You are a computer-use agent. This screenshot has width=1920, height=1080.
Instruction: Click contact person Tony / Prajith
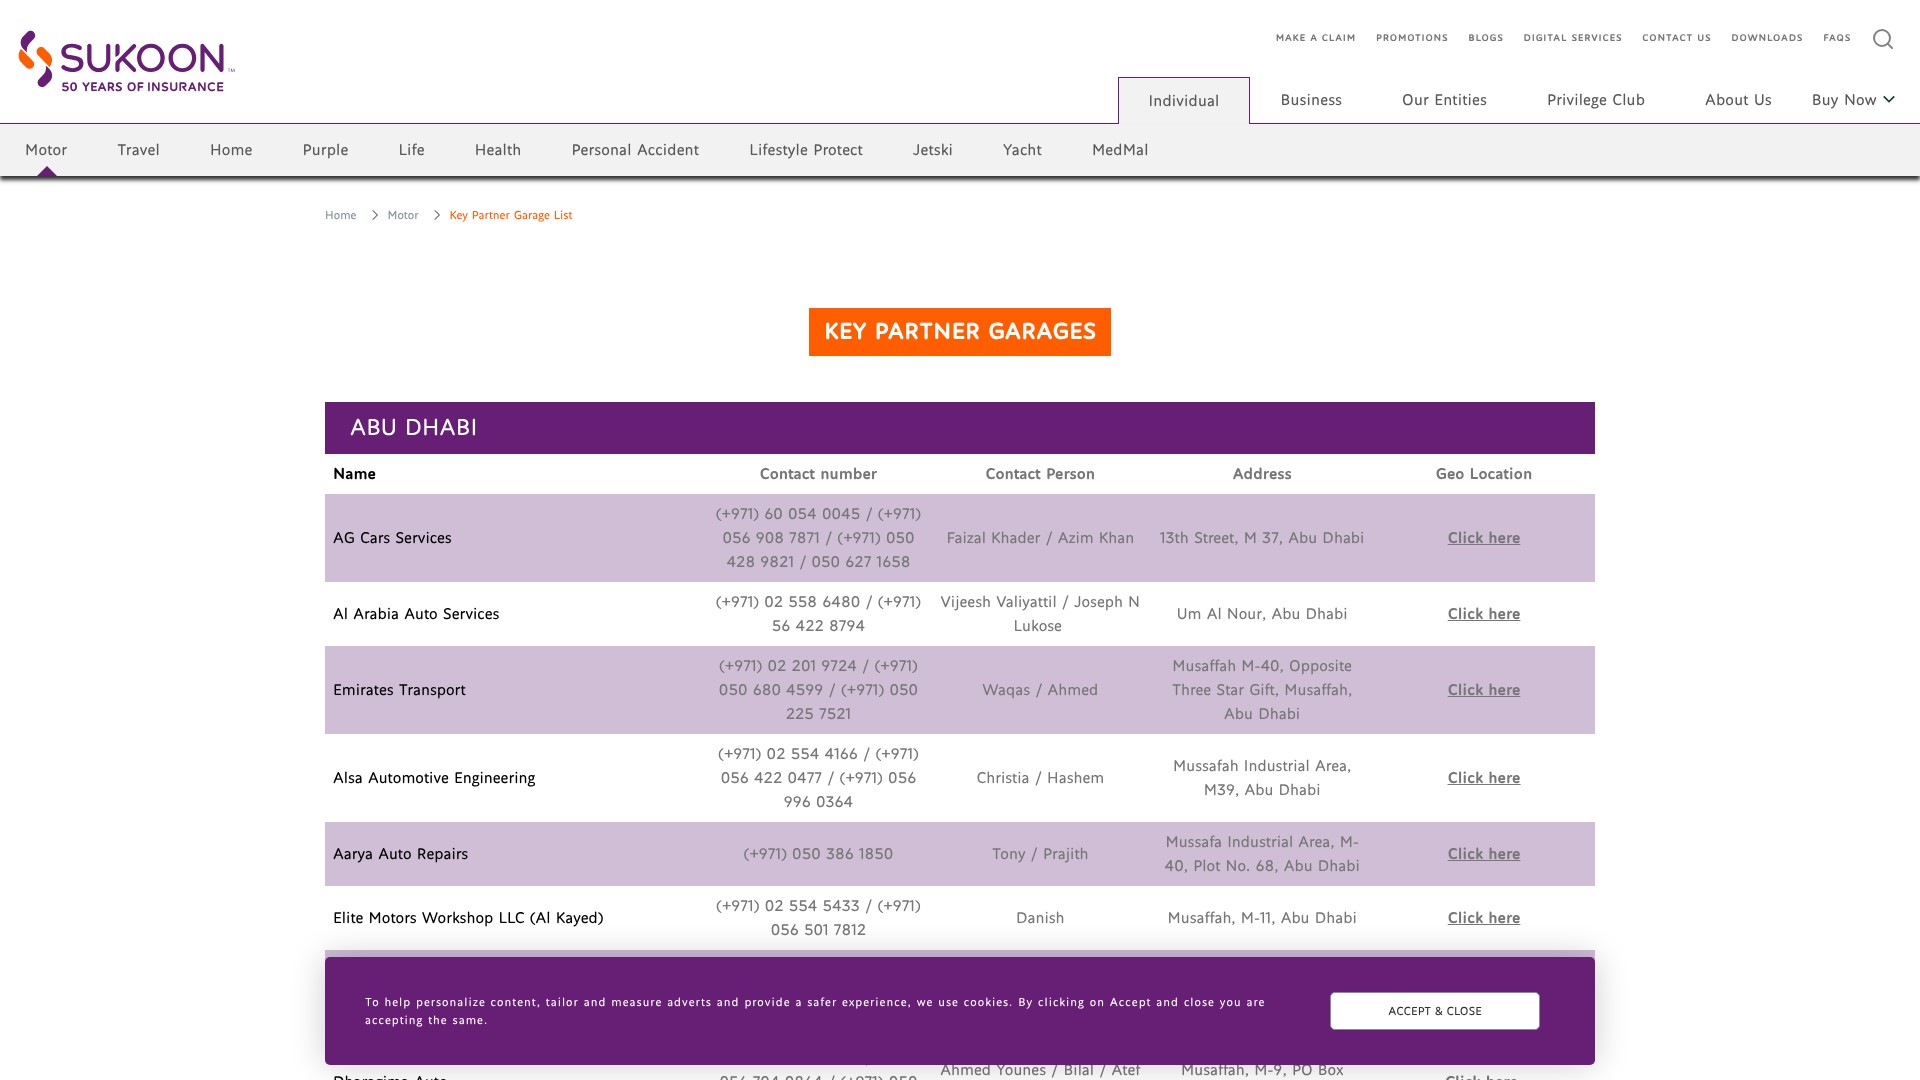coord(1040,854)
